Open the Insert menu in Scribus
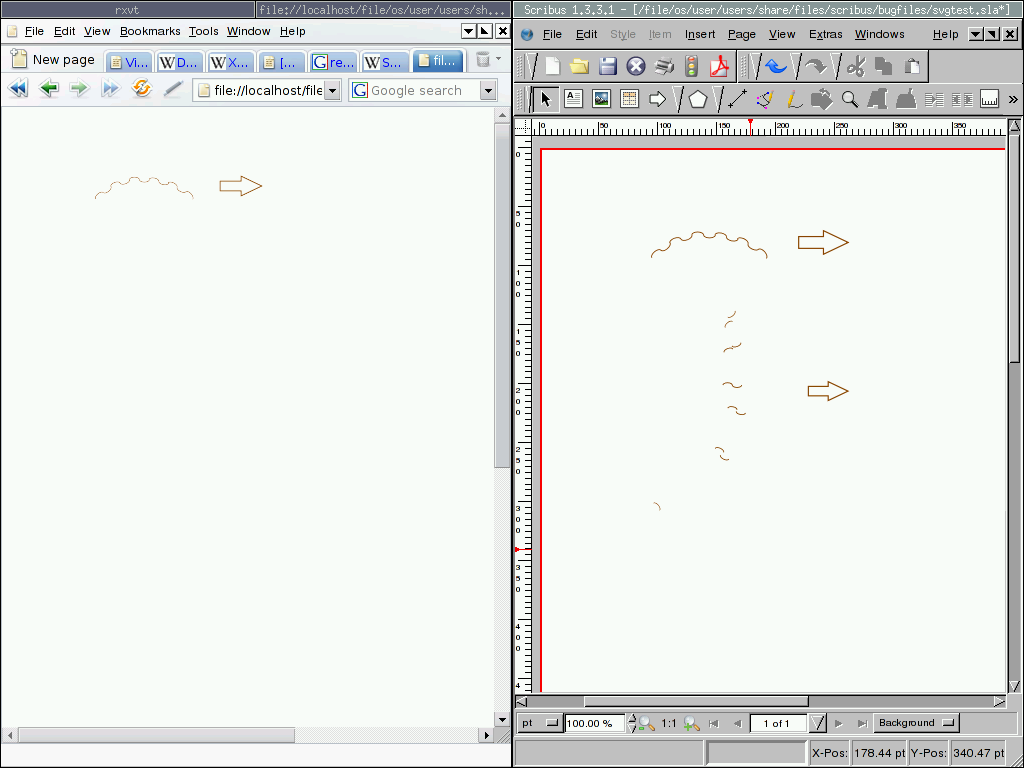 coord(700,34)
